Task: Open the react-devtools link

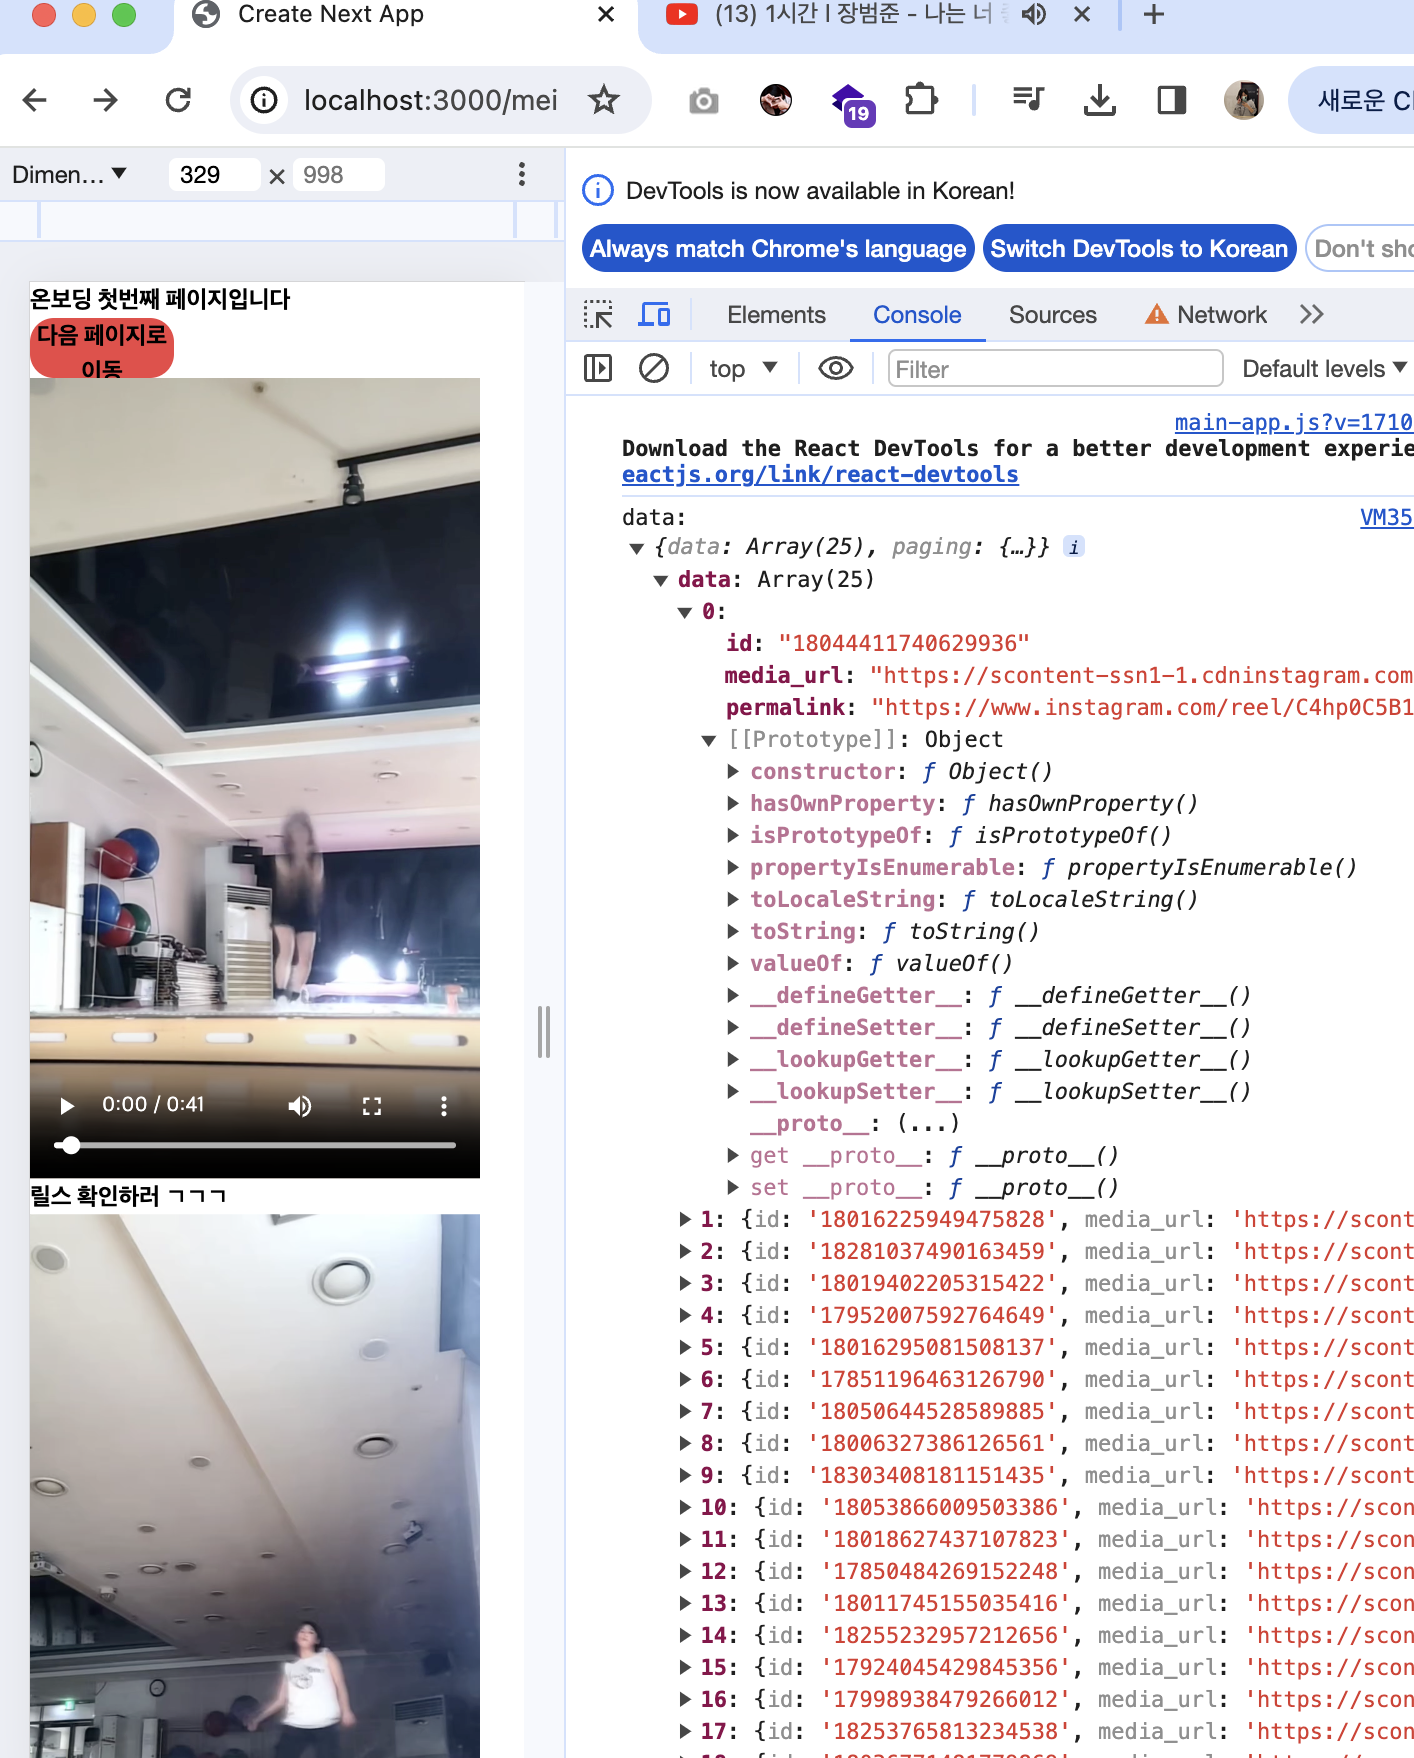Action: pos(820,475)
